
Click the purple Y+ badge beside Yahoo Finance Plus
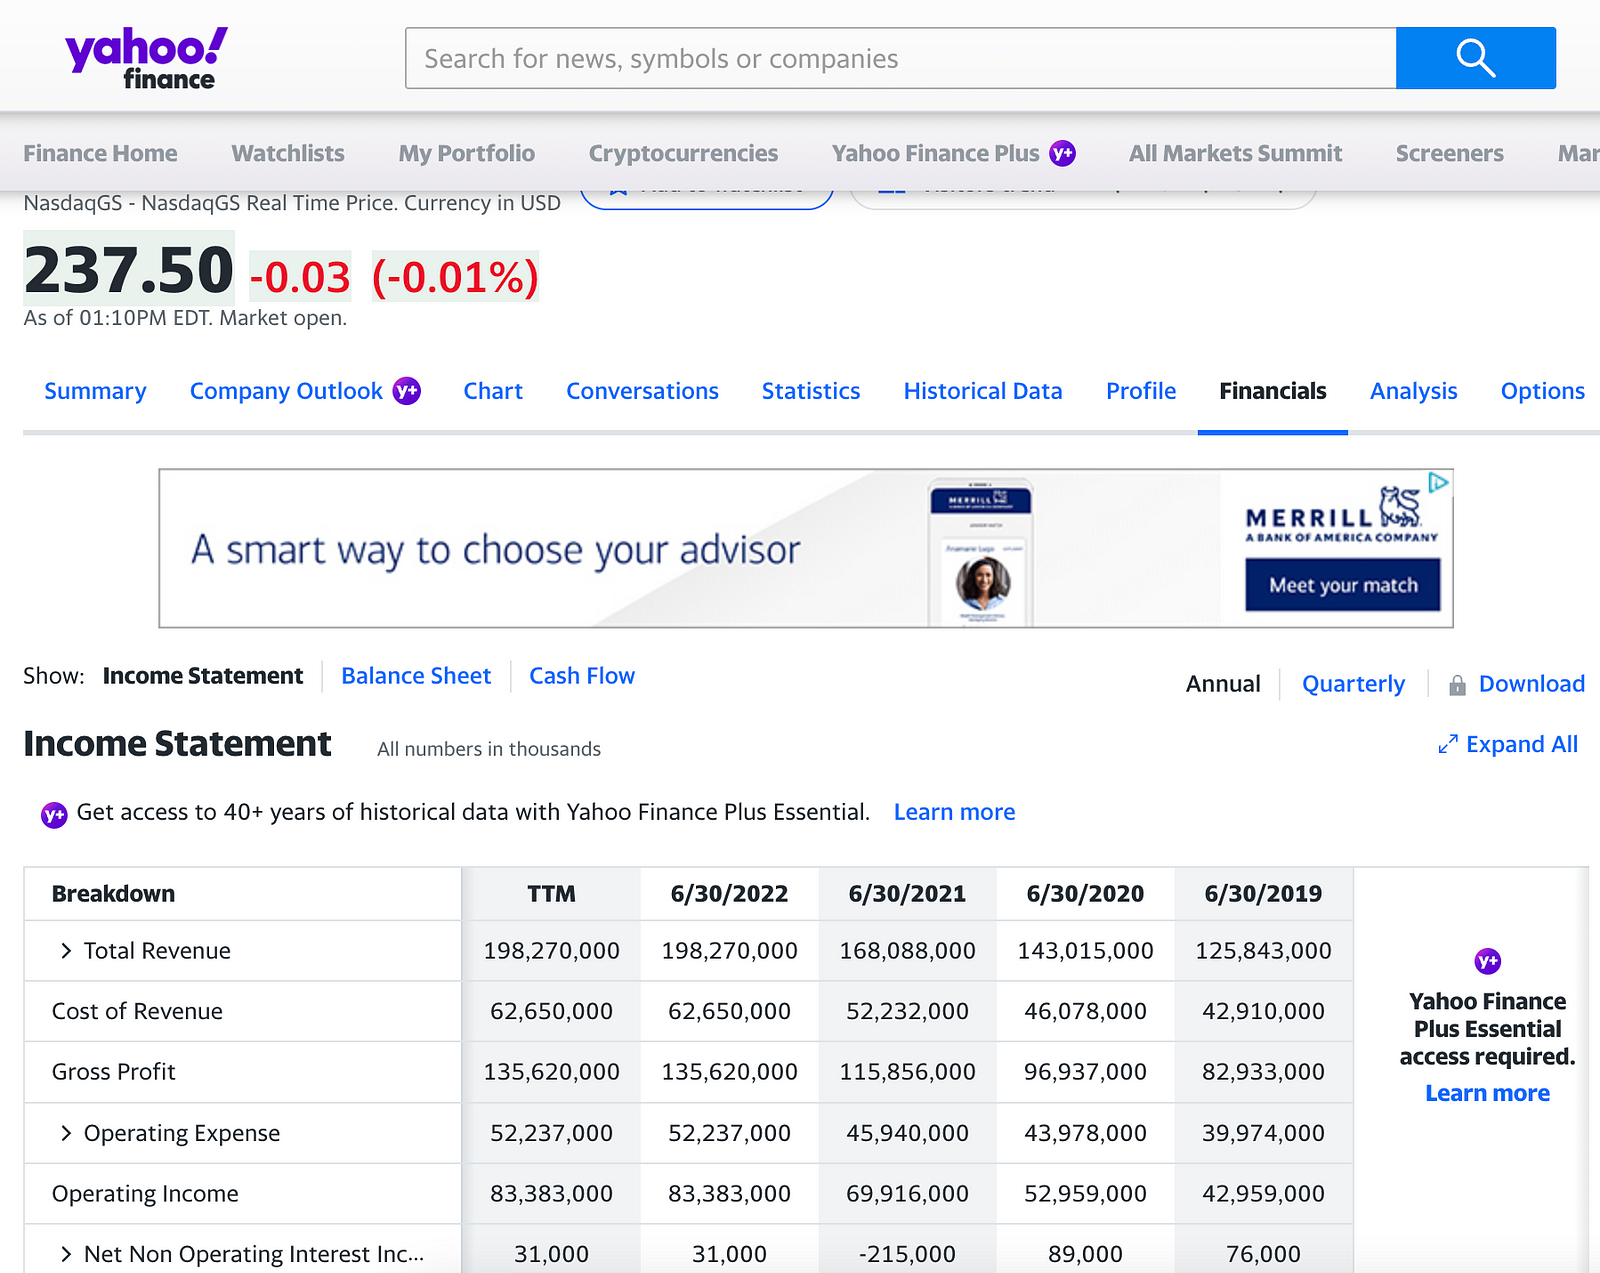coord(1062,153)
